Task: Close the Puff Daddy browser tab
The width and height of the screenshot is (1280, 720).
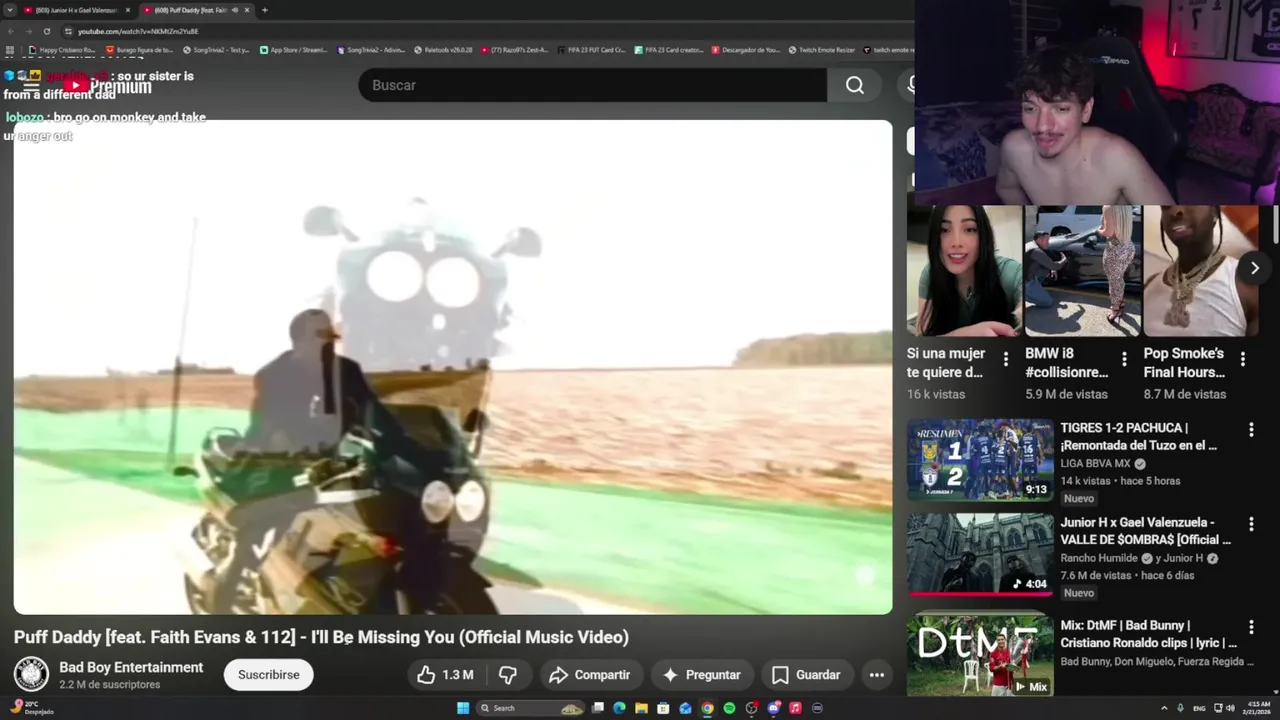Action: [247, 10]
